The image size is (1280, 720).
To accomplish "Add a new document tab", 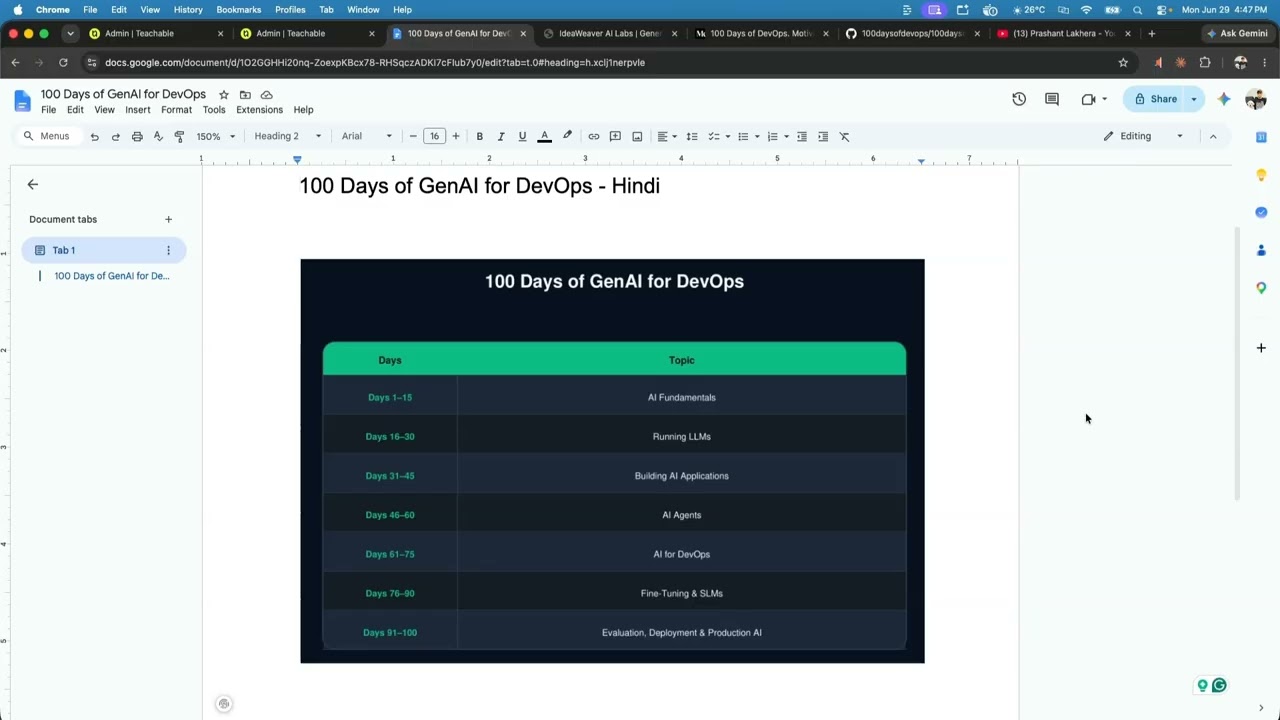I will point(168,219).
